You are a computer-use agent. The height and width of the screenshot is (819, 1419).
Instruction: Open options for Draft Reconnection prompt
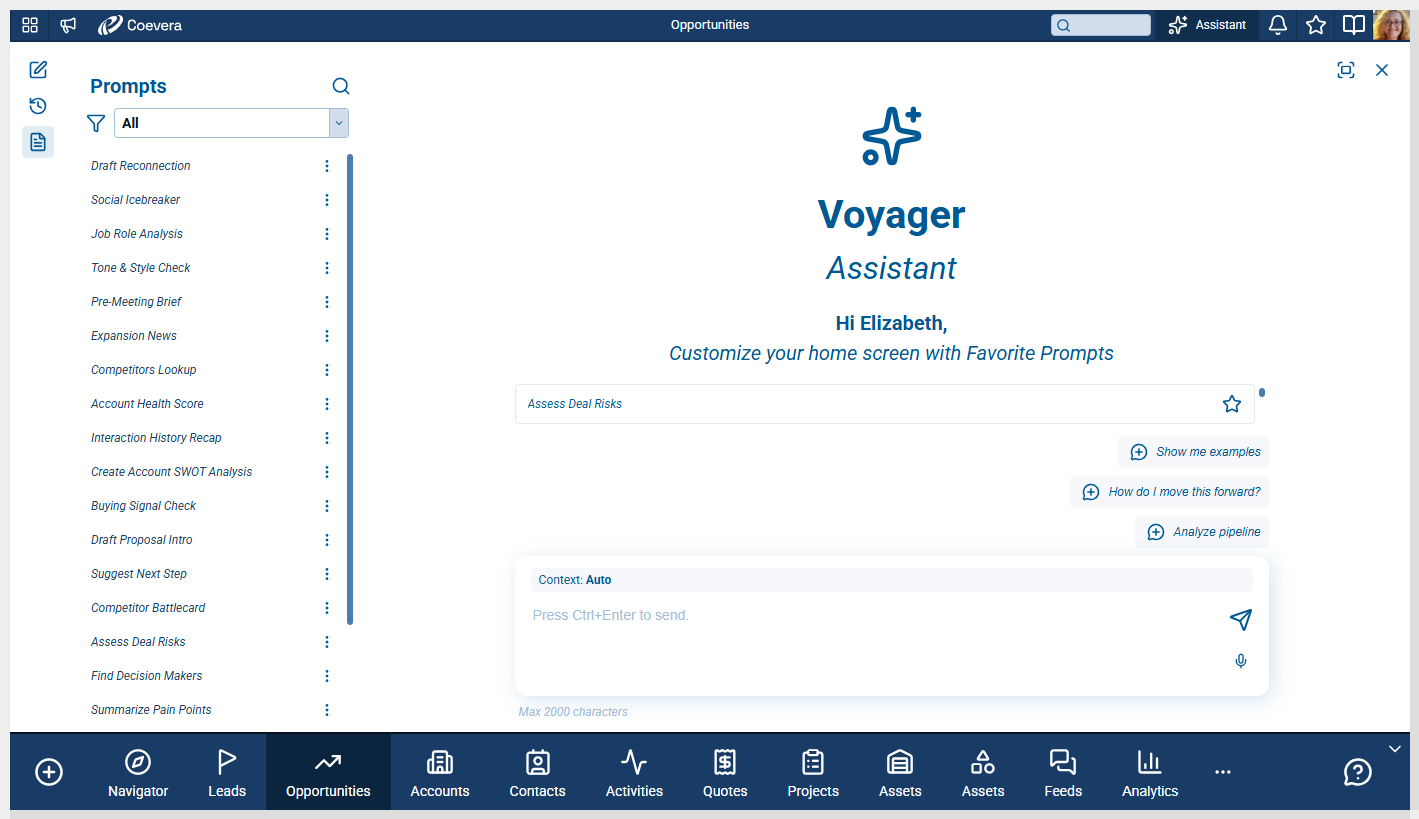click(x=327, y=166)
